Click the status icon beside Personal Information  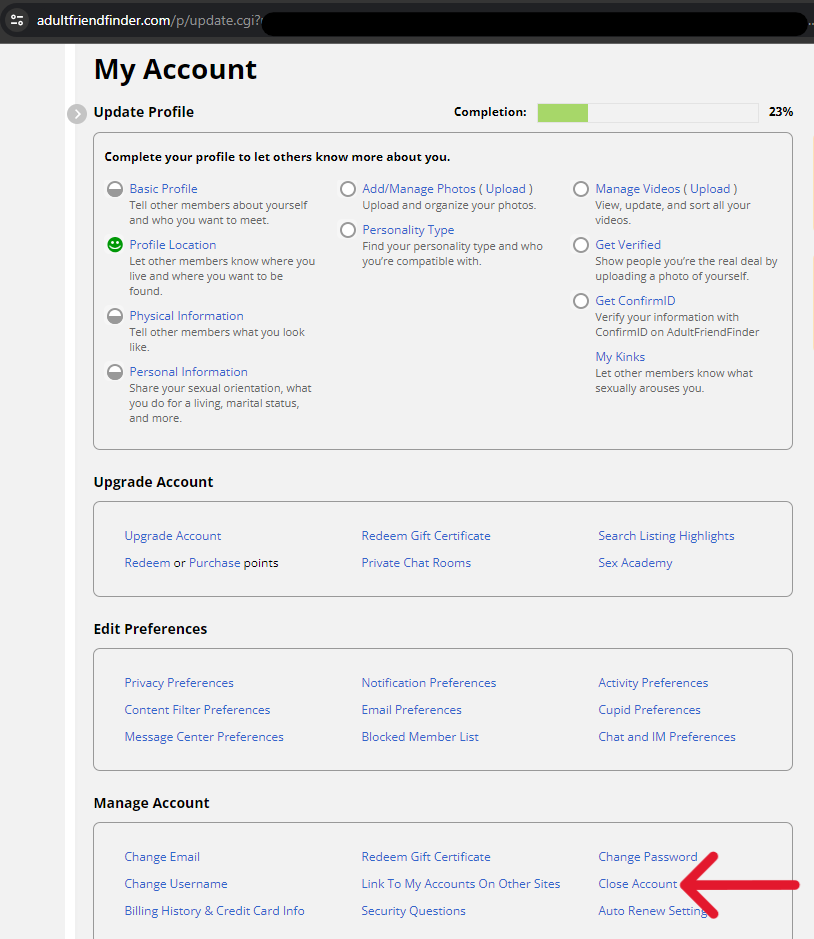click(x=115, y=372)
